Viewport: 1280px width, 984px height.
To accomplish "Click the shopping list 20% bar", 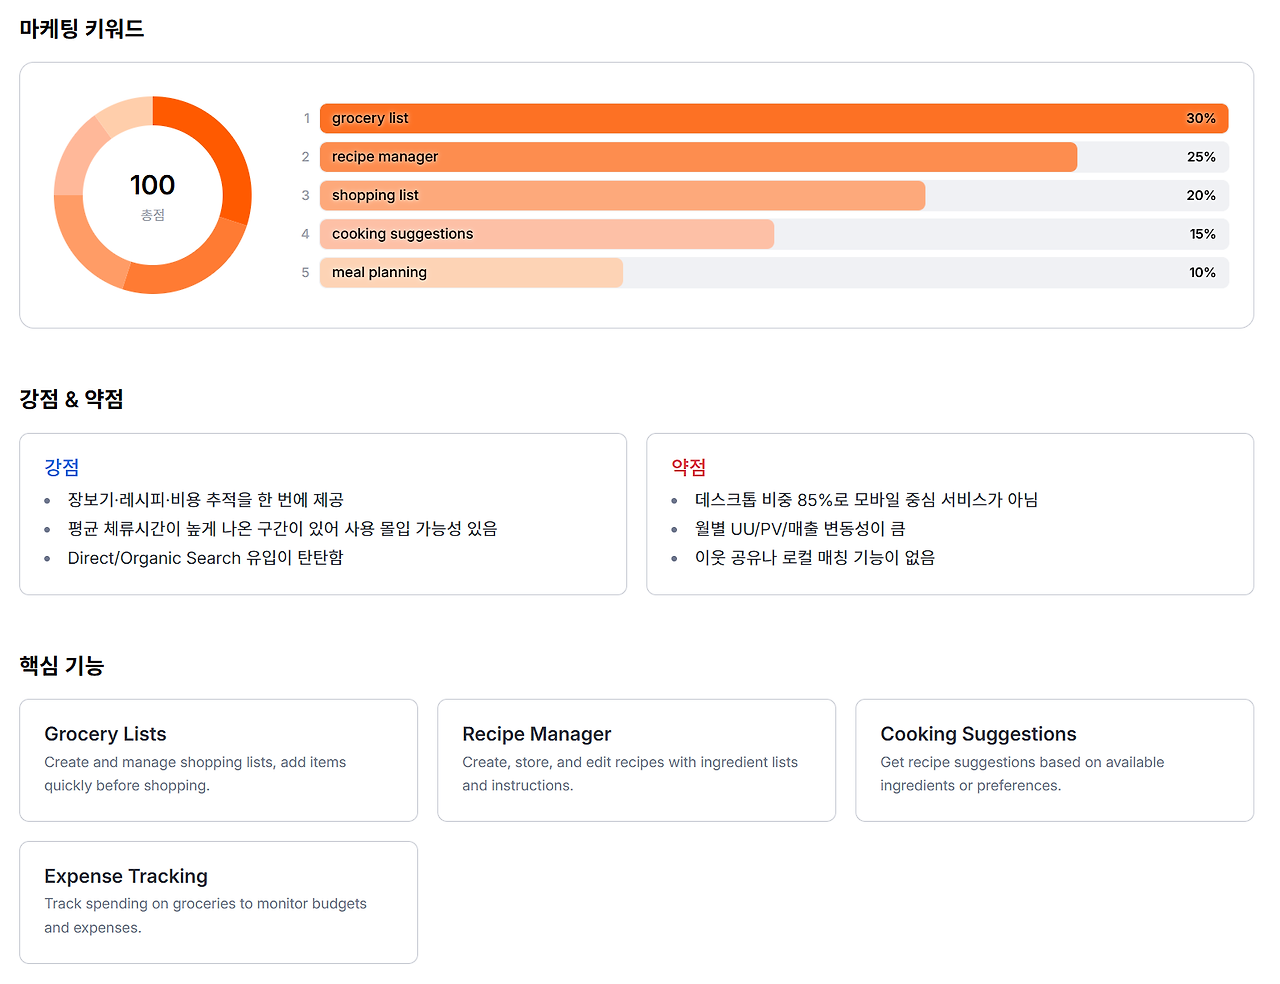I will tap(774, 195).
